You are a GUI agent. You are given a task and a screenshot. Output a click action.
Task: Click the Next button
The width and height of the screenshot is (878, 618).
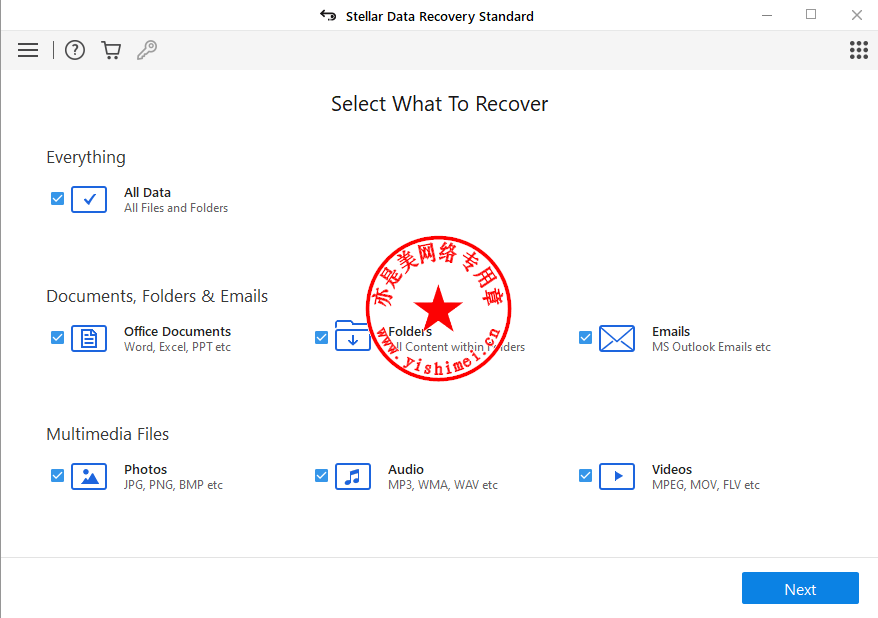tap(800, 588)
